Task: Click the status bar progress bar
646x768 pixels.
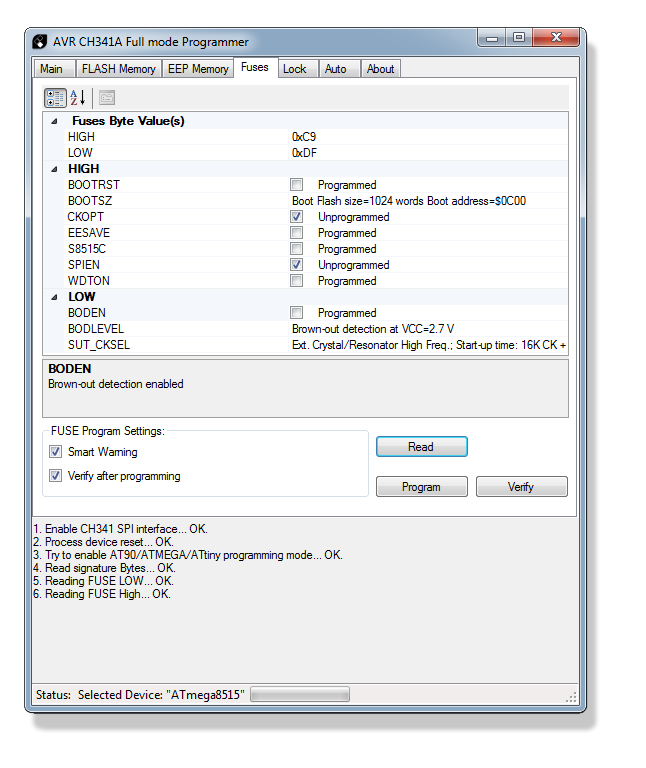Action: tap(300, 695)
